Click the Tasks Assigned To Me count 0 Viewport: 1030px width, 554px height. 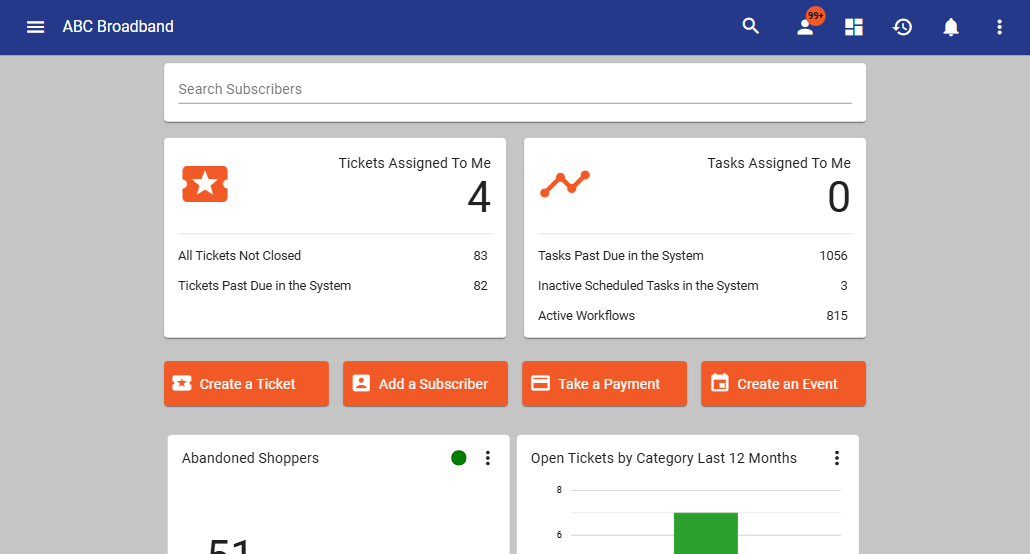coord(839,197)
